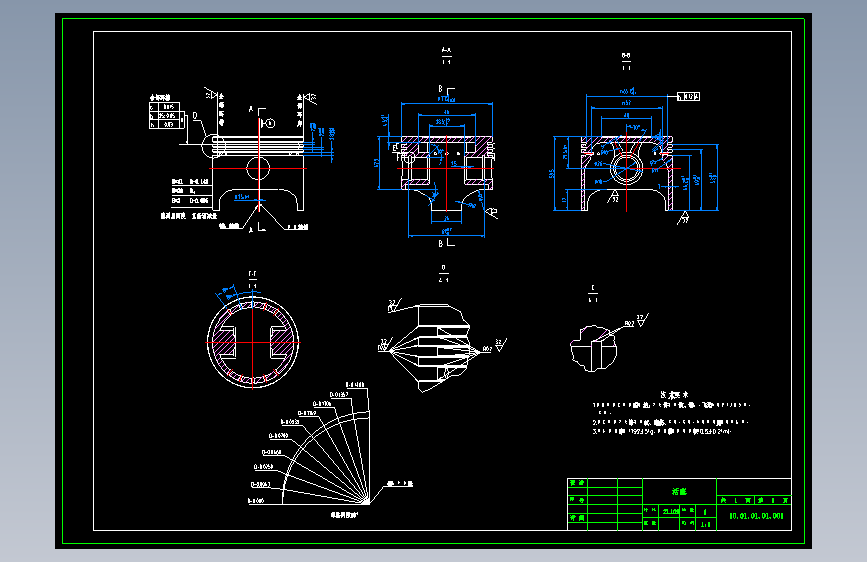Screen dimensions: 867x562
Task: Select the circular hatched section with red crosshair
Action: 253,342
